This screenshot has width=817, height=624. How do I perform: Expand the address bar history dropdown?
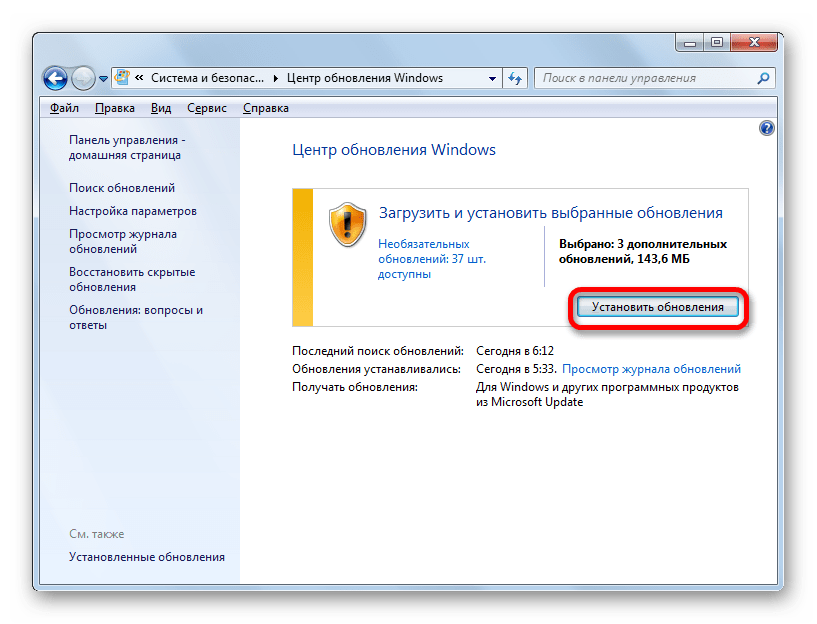[492, 78]
